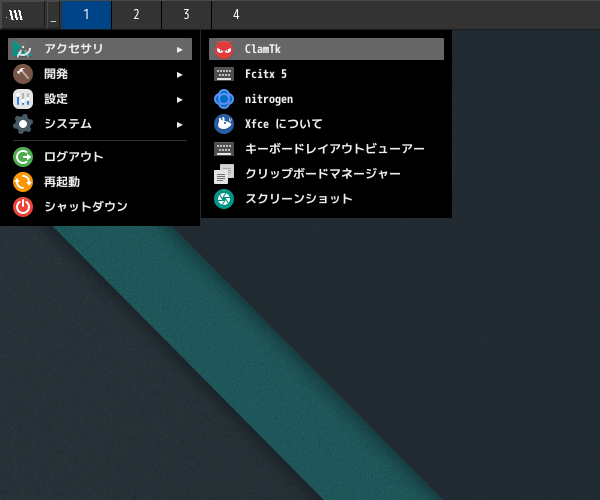600x500 pixels.
Task: Choose シャットダウン from the menu
Action: click(x=100, y=207)
